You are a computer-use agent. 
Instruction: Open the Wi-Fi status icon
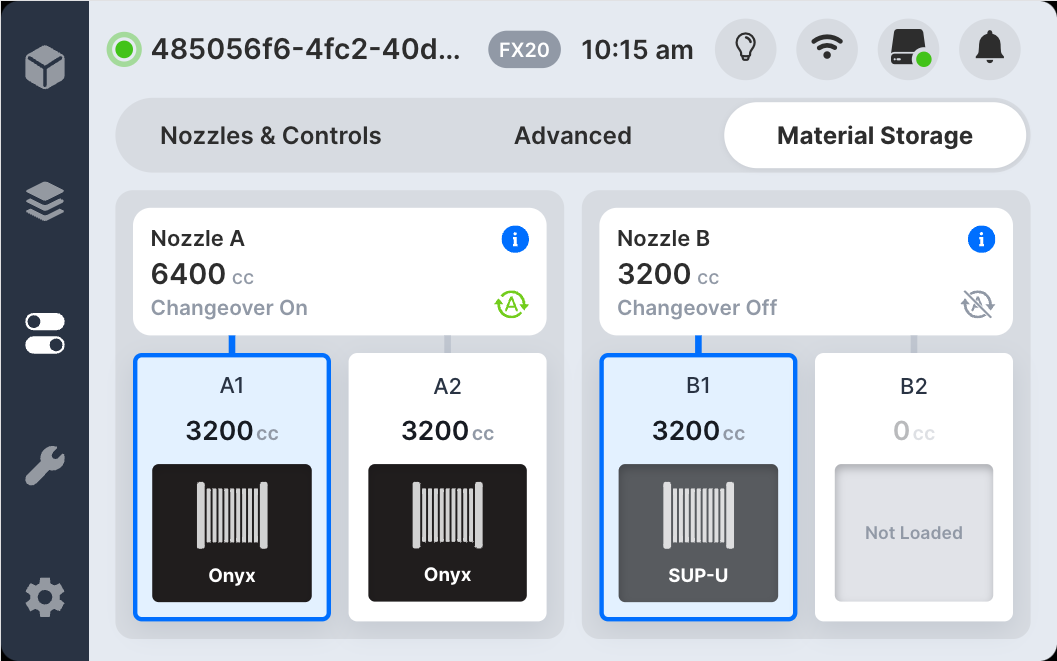(x=826, y=48)
